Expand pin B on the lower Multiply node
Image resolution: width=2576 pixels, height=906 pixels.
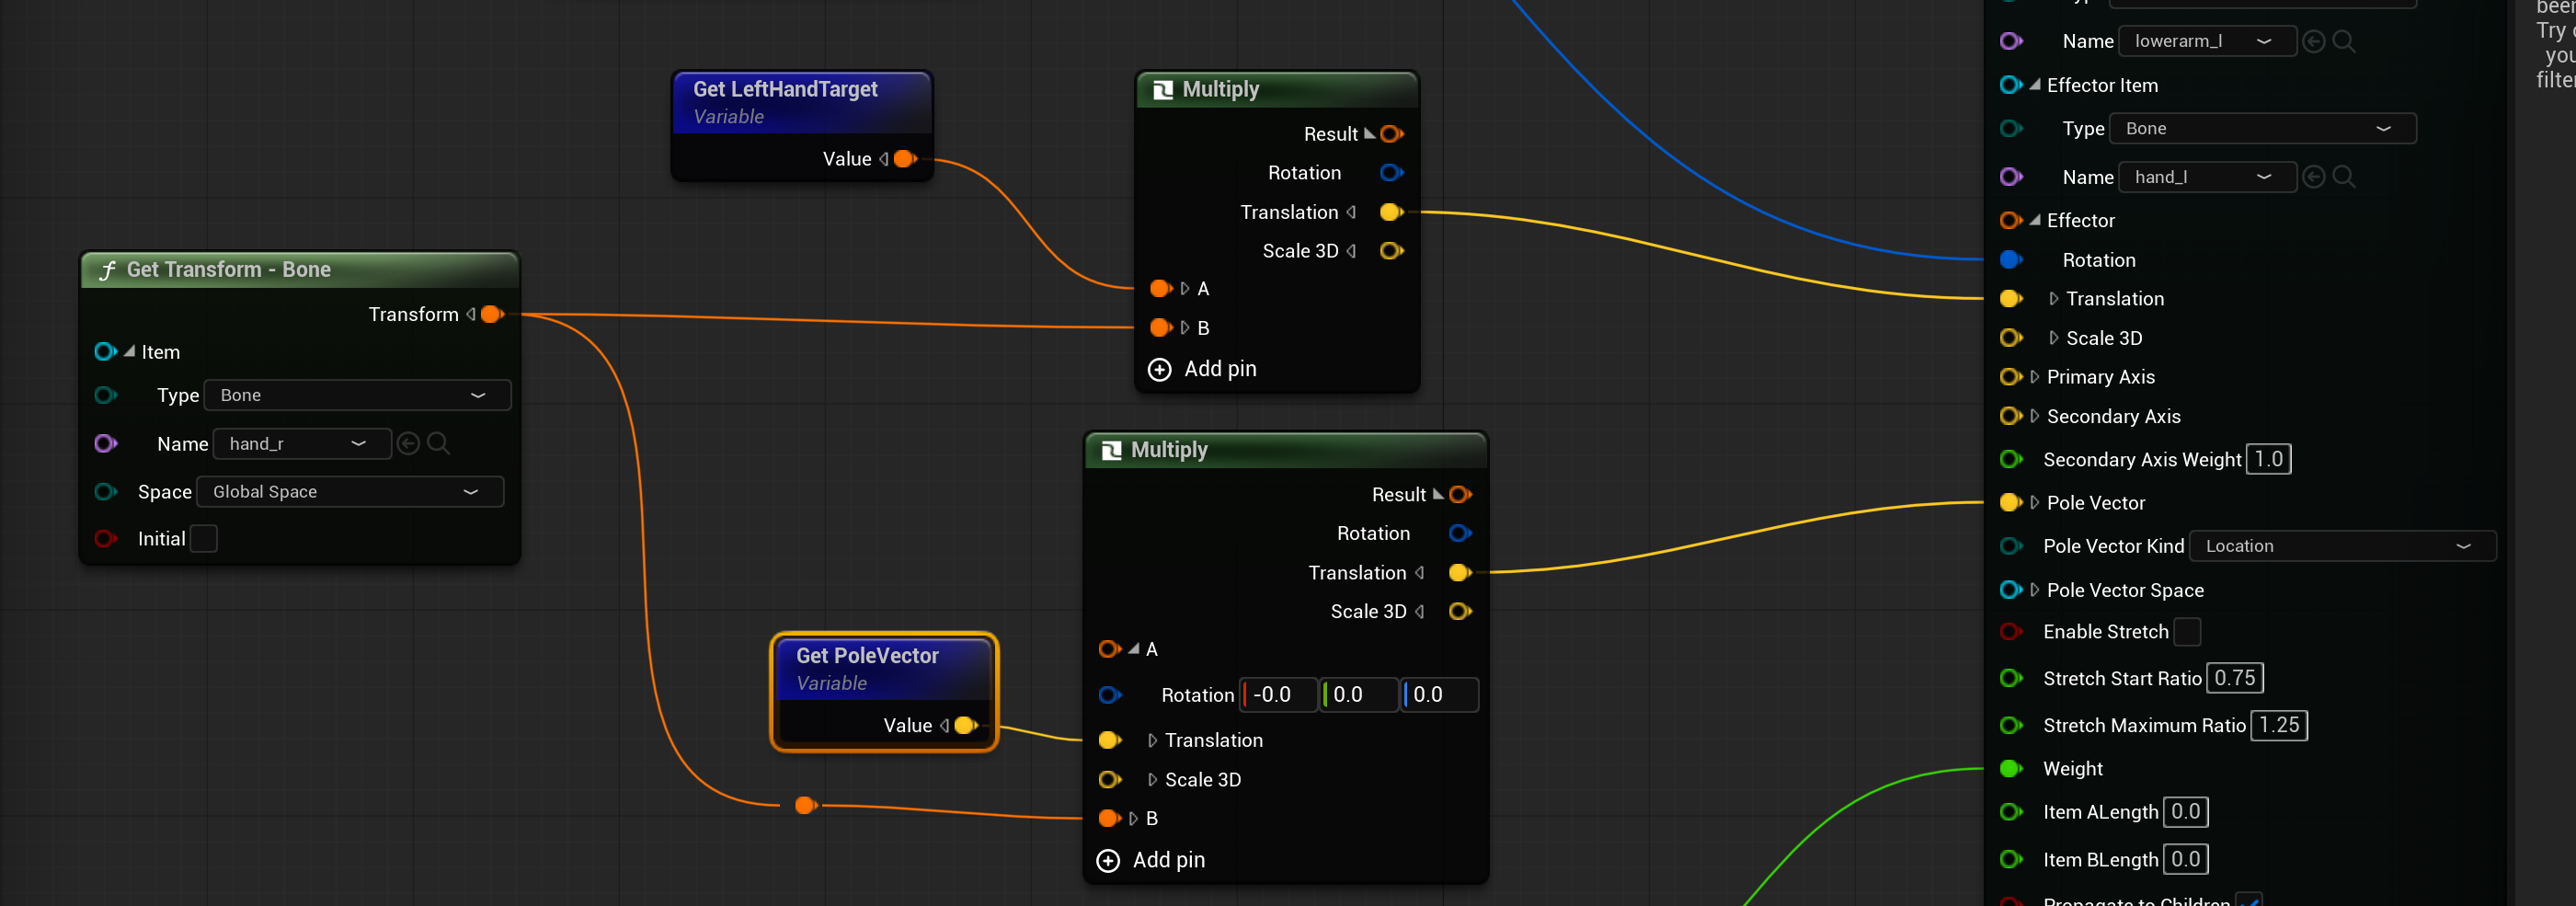1133,818
